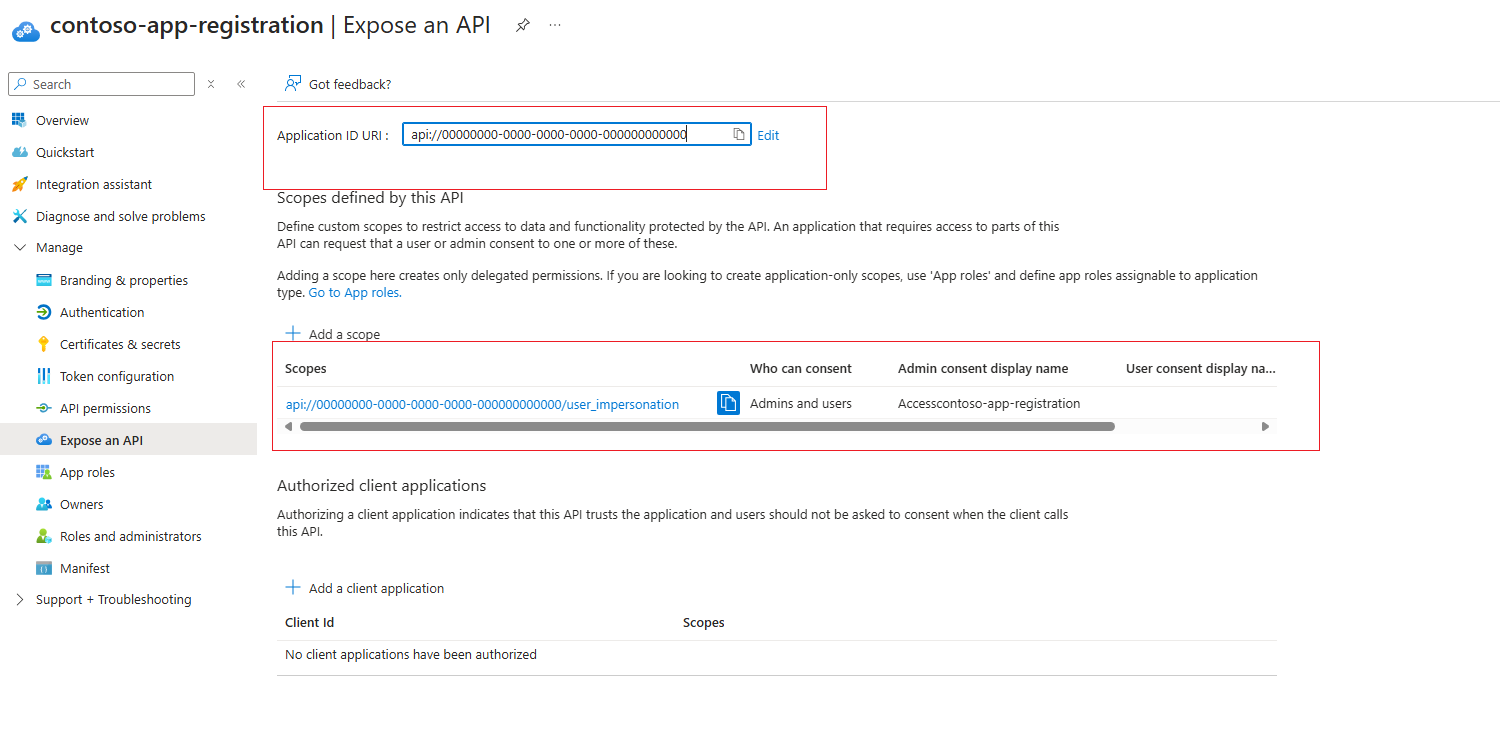Click the plus icon beside Add a scope
The width and height of the screenshot is (1500, 731).
[293, 334]
